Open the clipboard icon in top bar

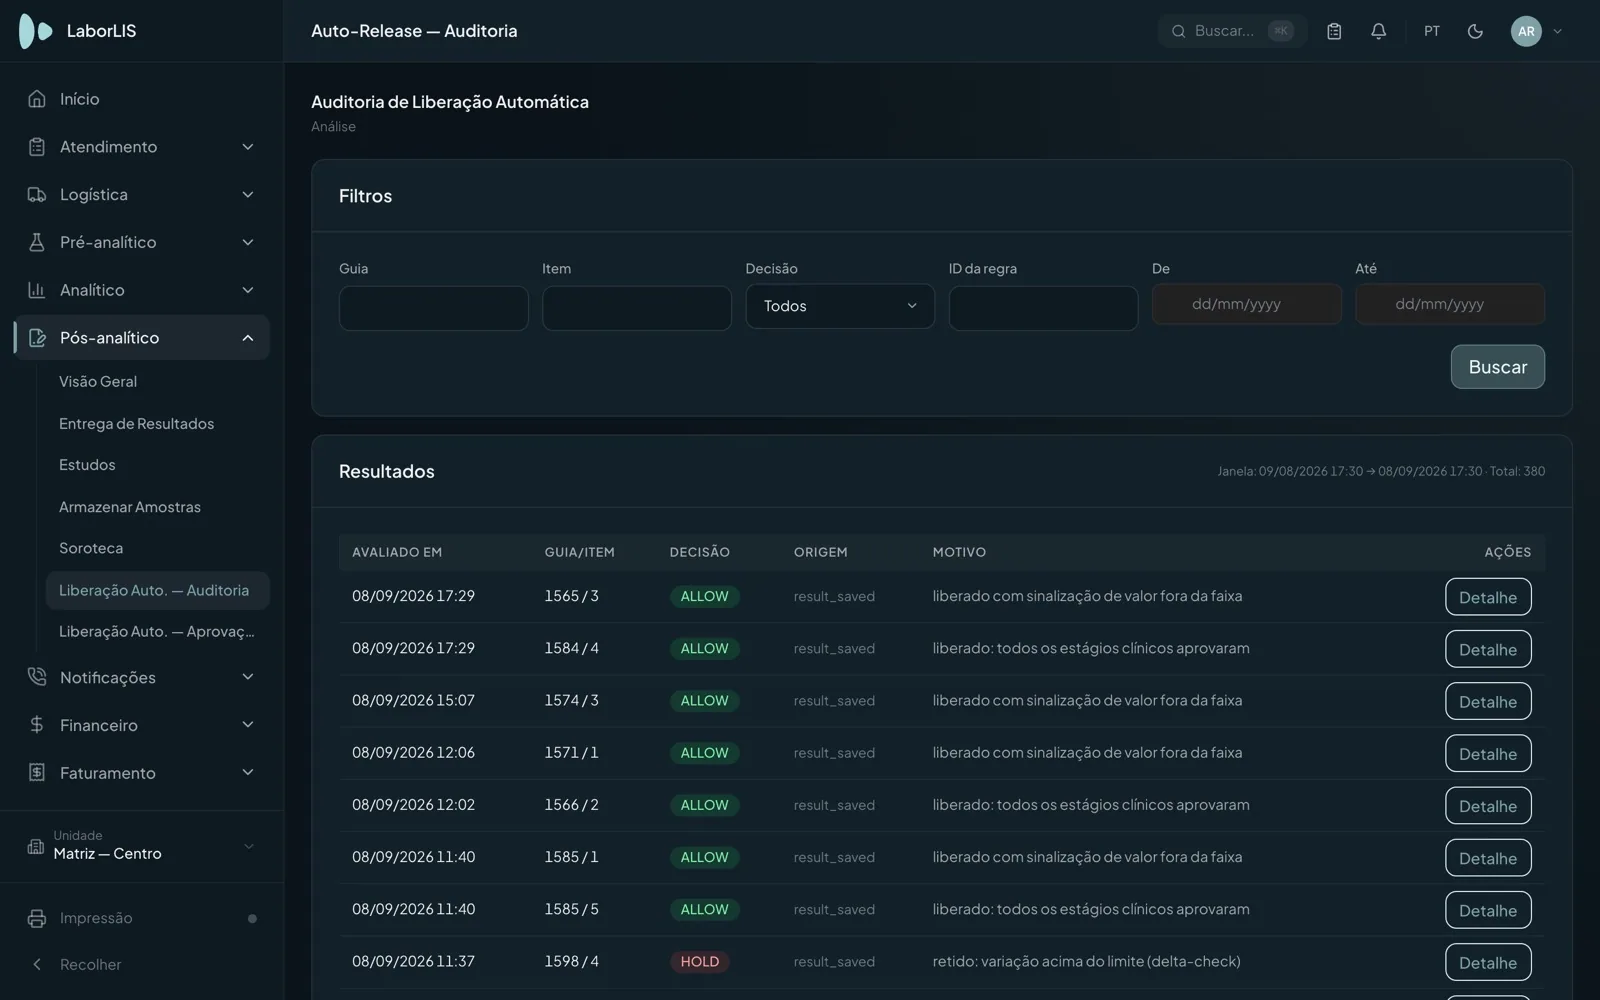click(1334, 31)
